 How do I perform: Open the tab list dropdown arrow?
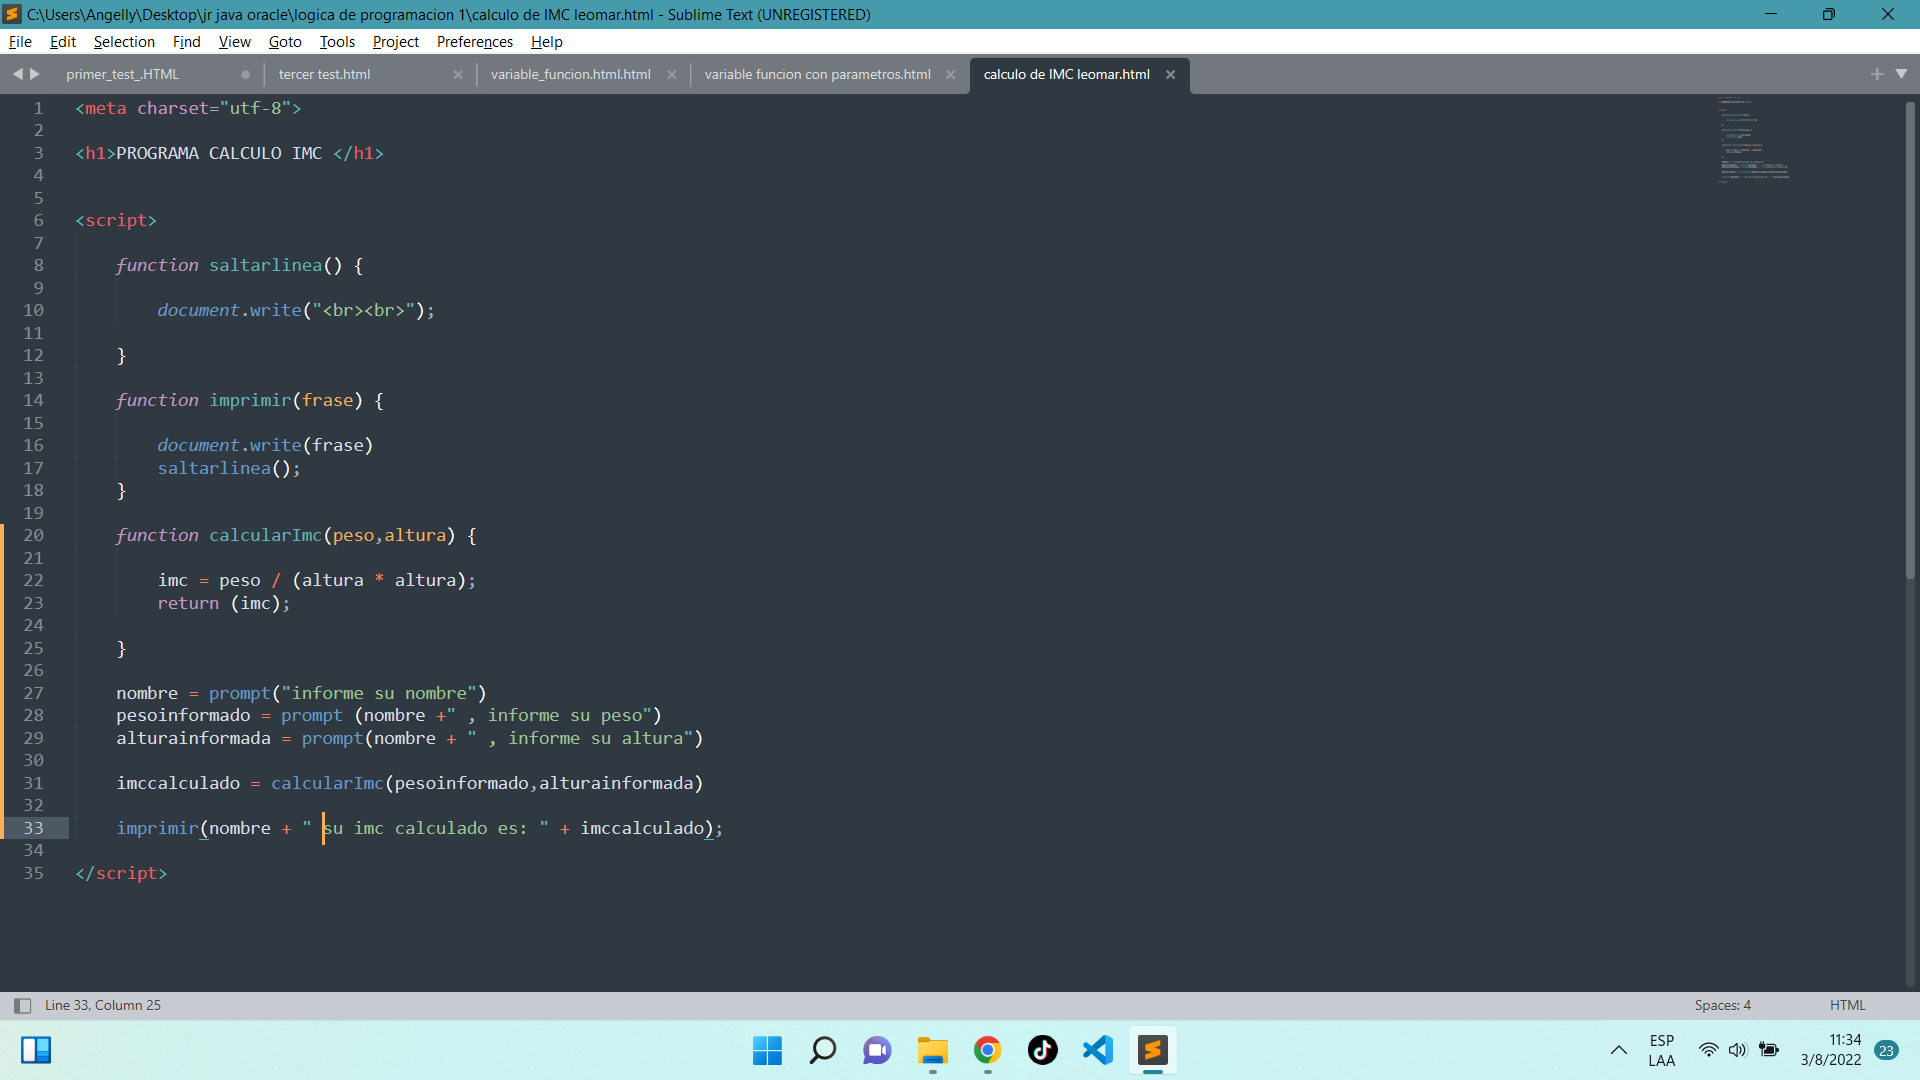tap(1902, 74)
